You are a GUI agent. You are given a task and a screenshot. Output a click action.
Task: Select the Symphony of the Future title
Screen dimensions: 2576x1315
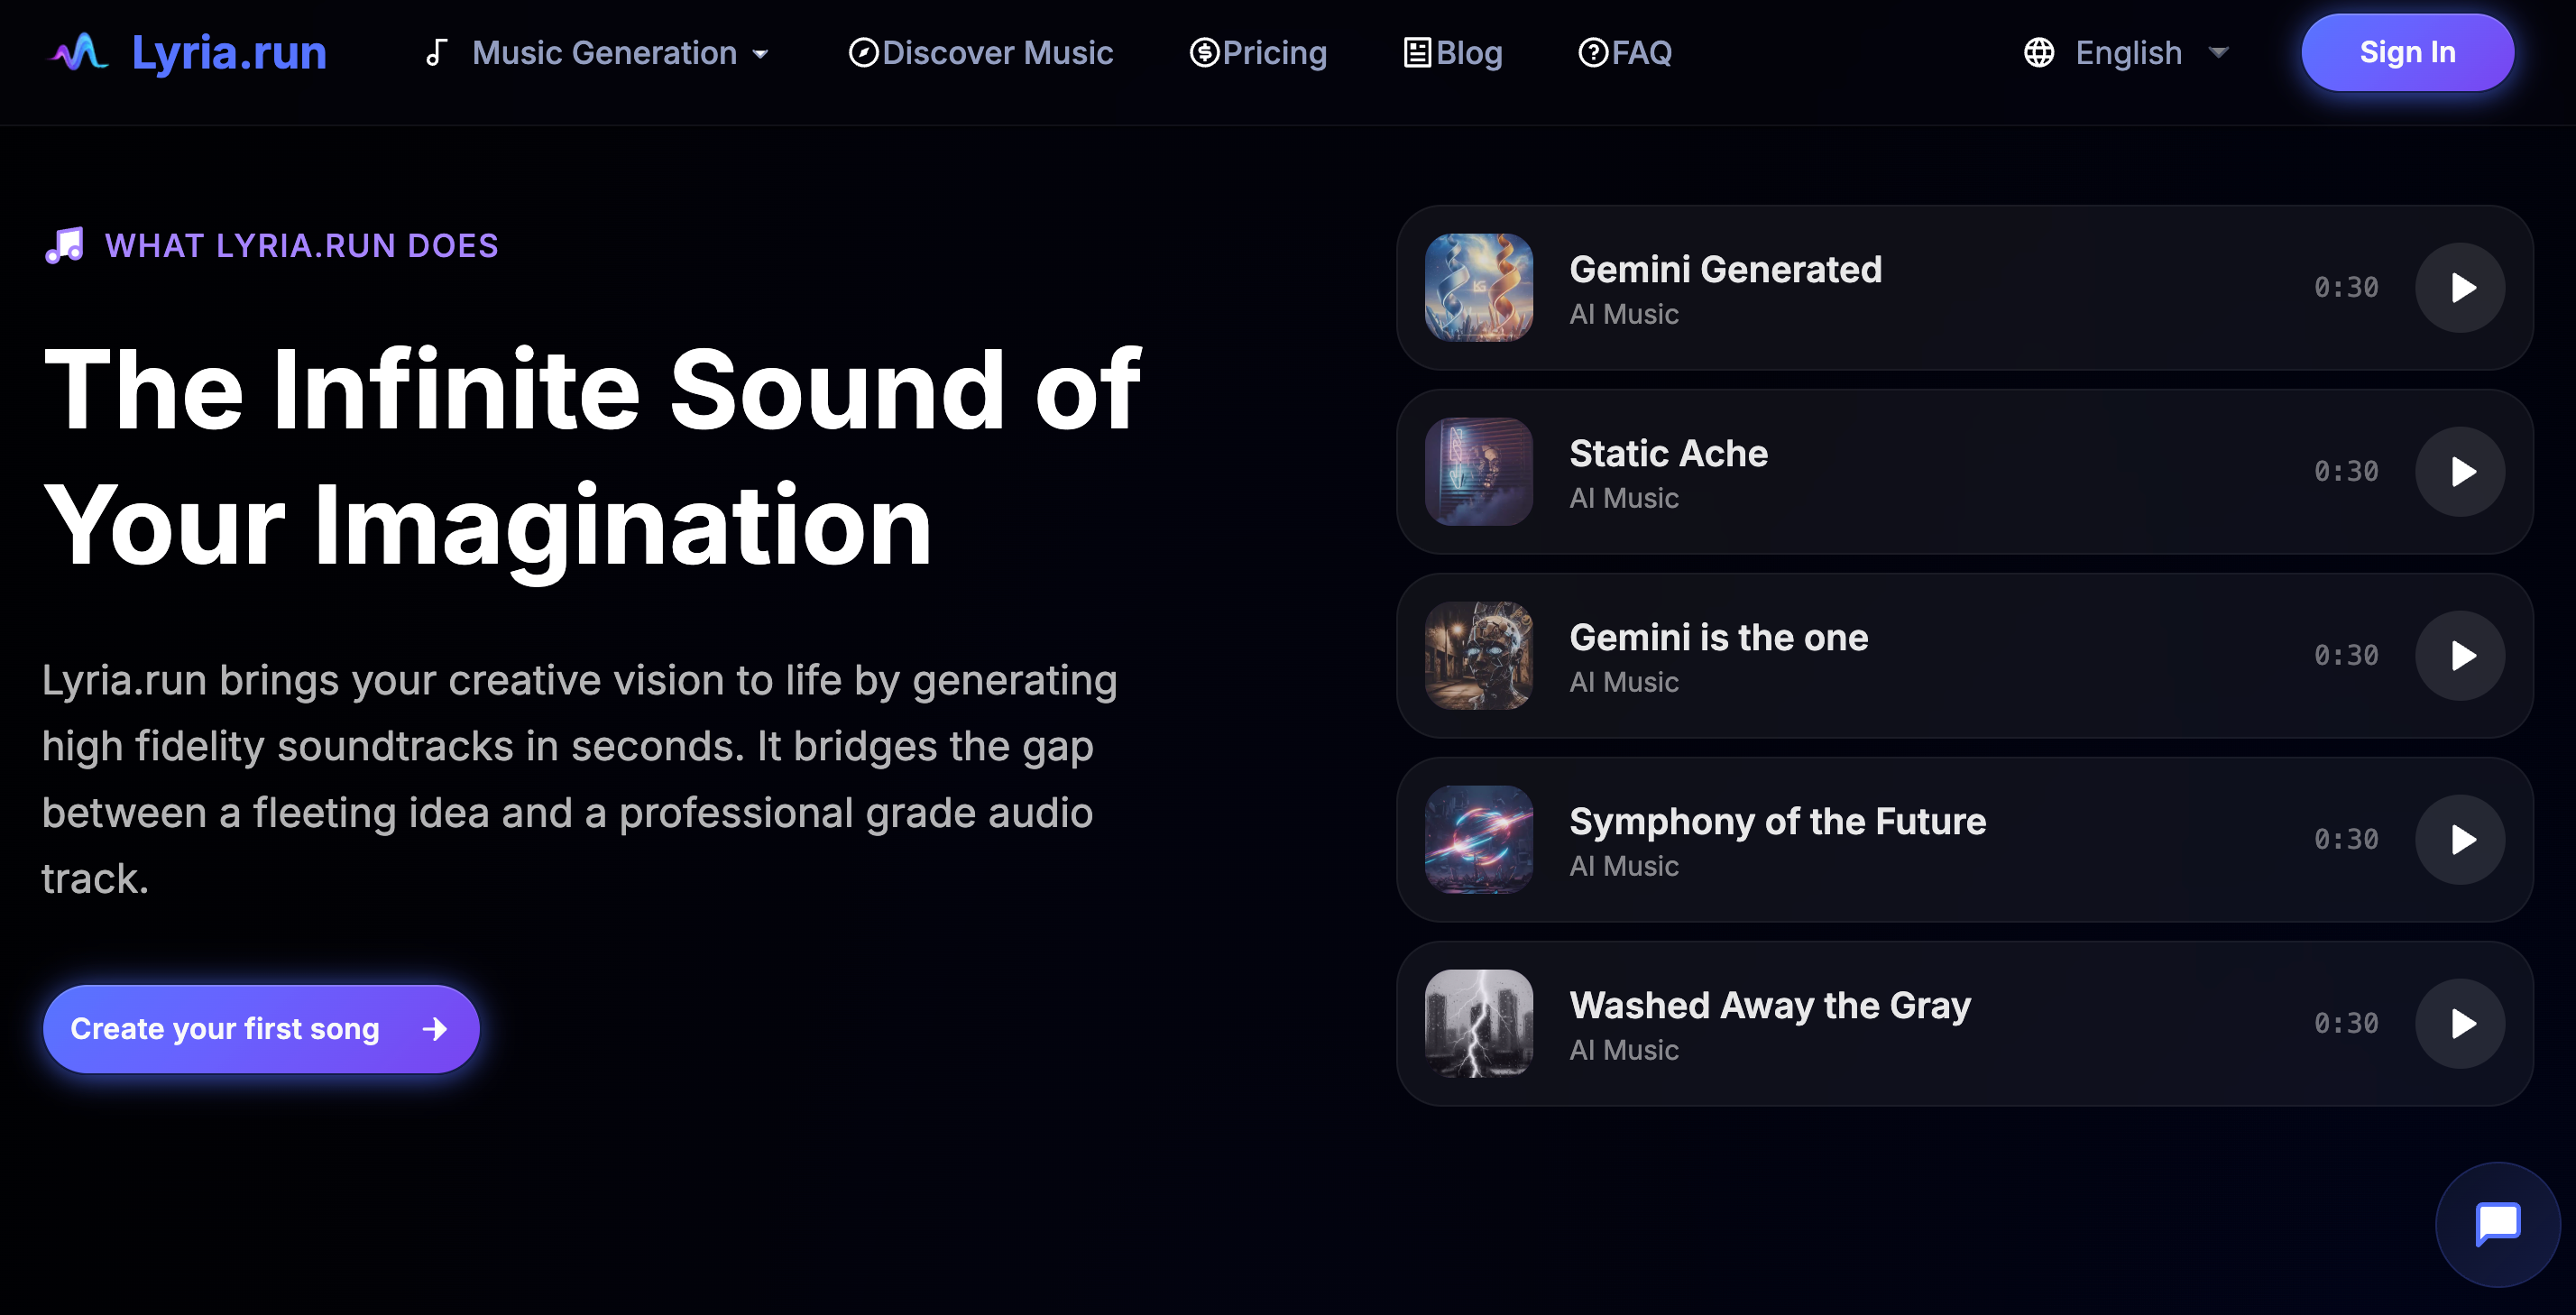pyautogui.click(x=1777, y=821)
